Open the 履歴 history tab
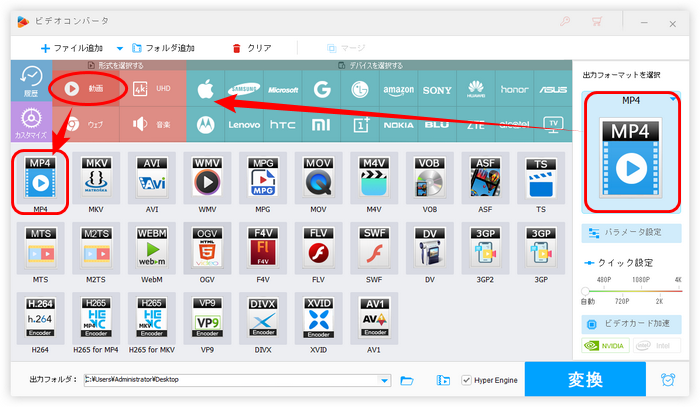The width and height of the screenshot is (700, 407). click(31, 81)
